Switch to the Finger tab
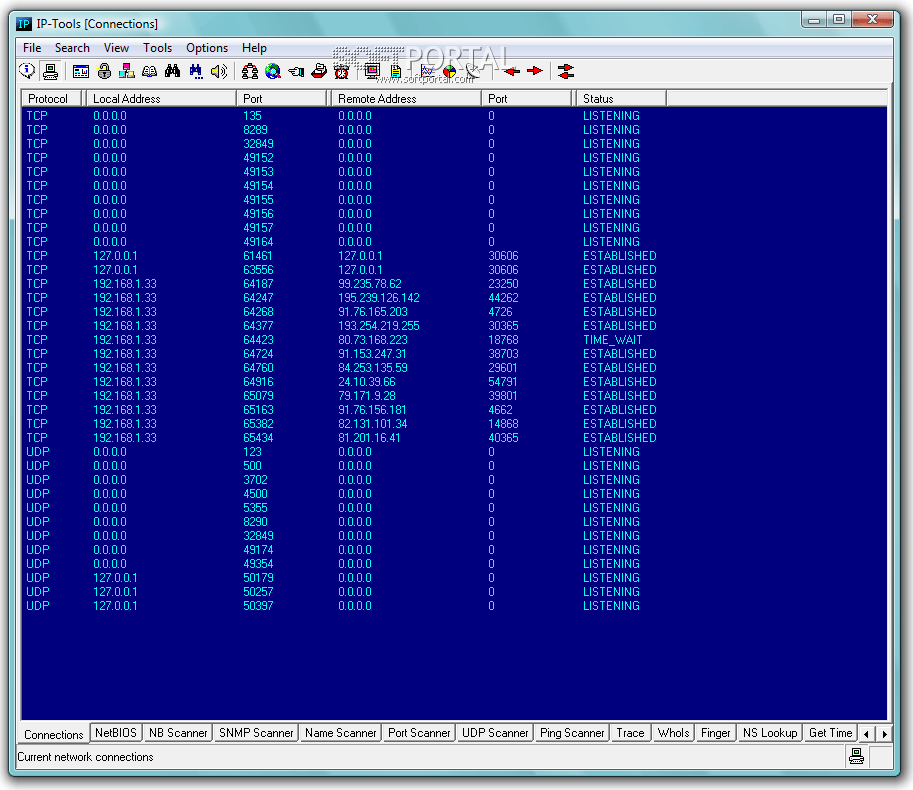Viewport: 913px width, 790px height. pos(715,732)
